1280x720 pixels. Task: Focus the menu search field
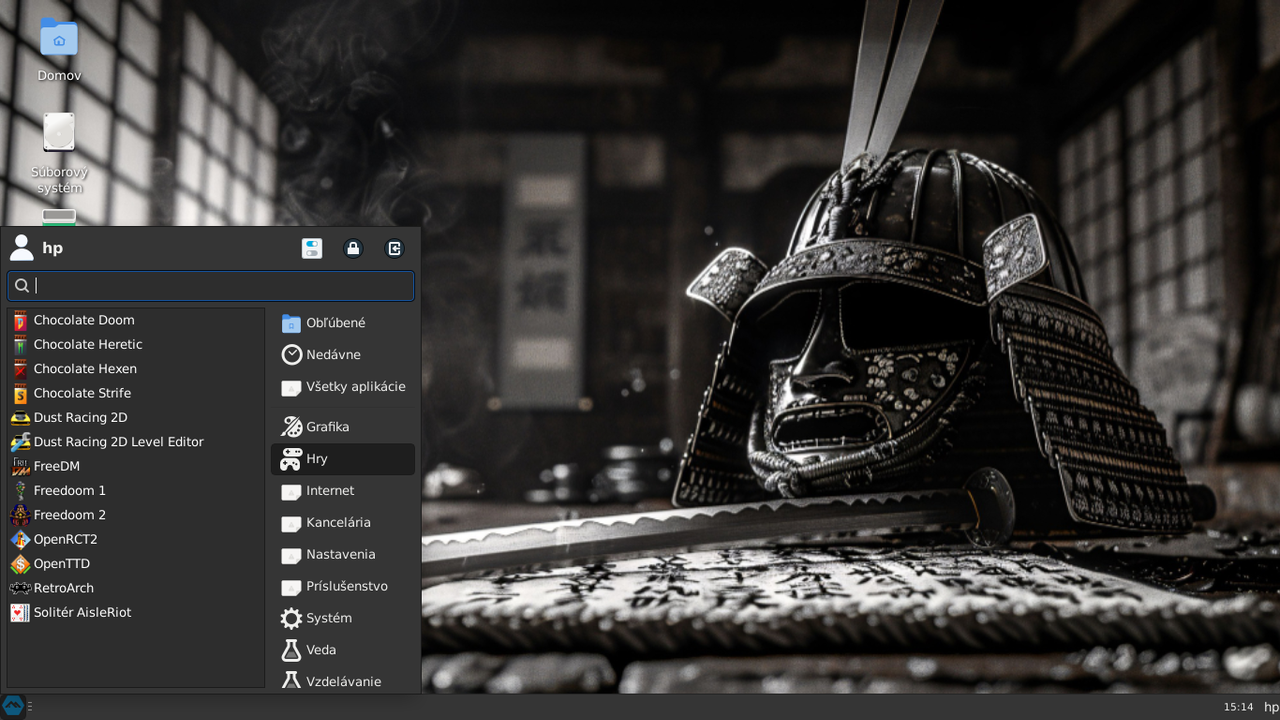(211, 285)
